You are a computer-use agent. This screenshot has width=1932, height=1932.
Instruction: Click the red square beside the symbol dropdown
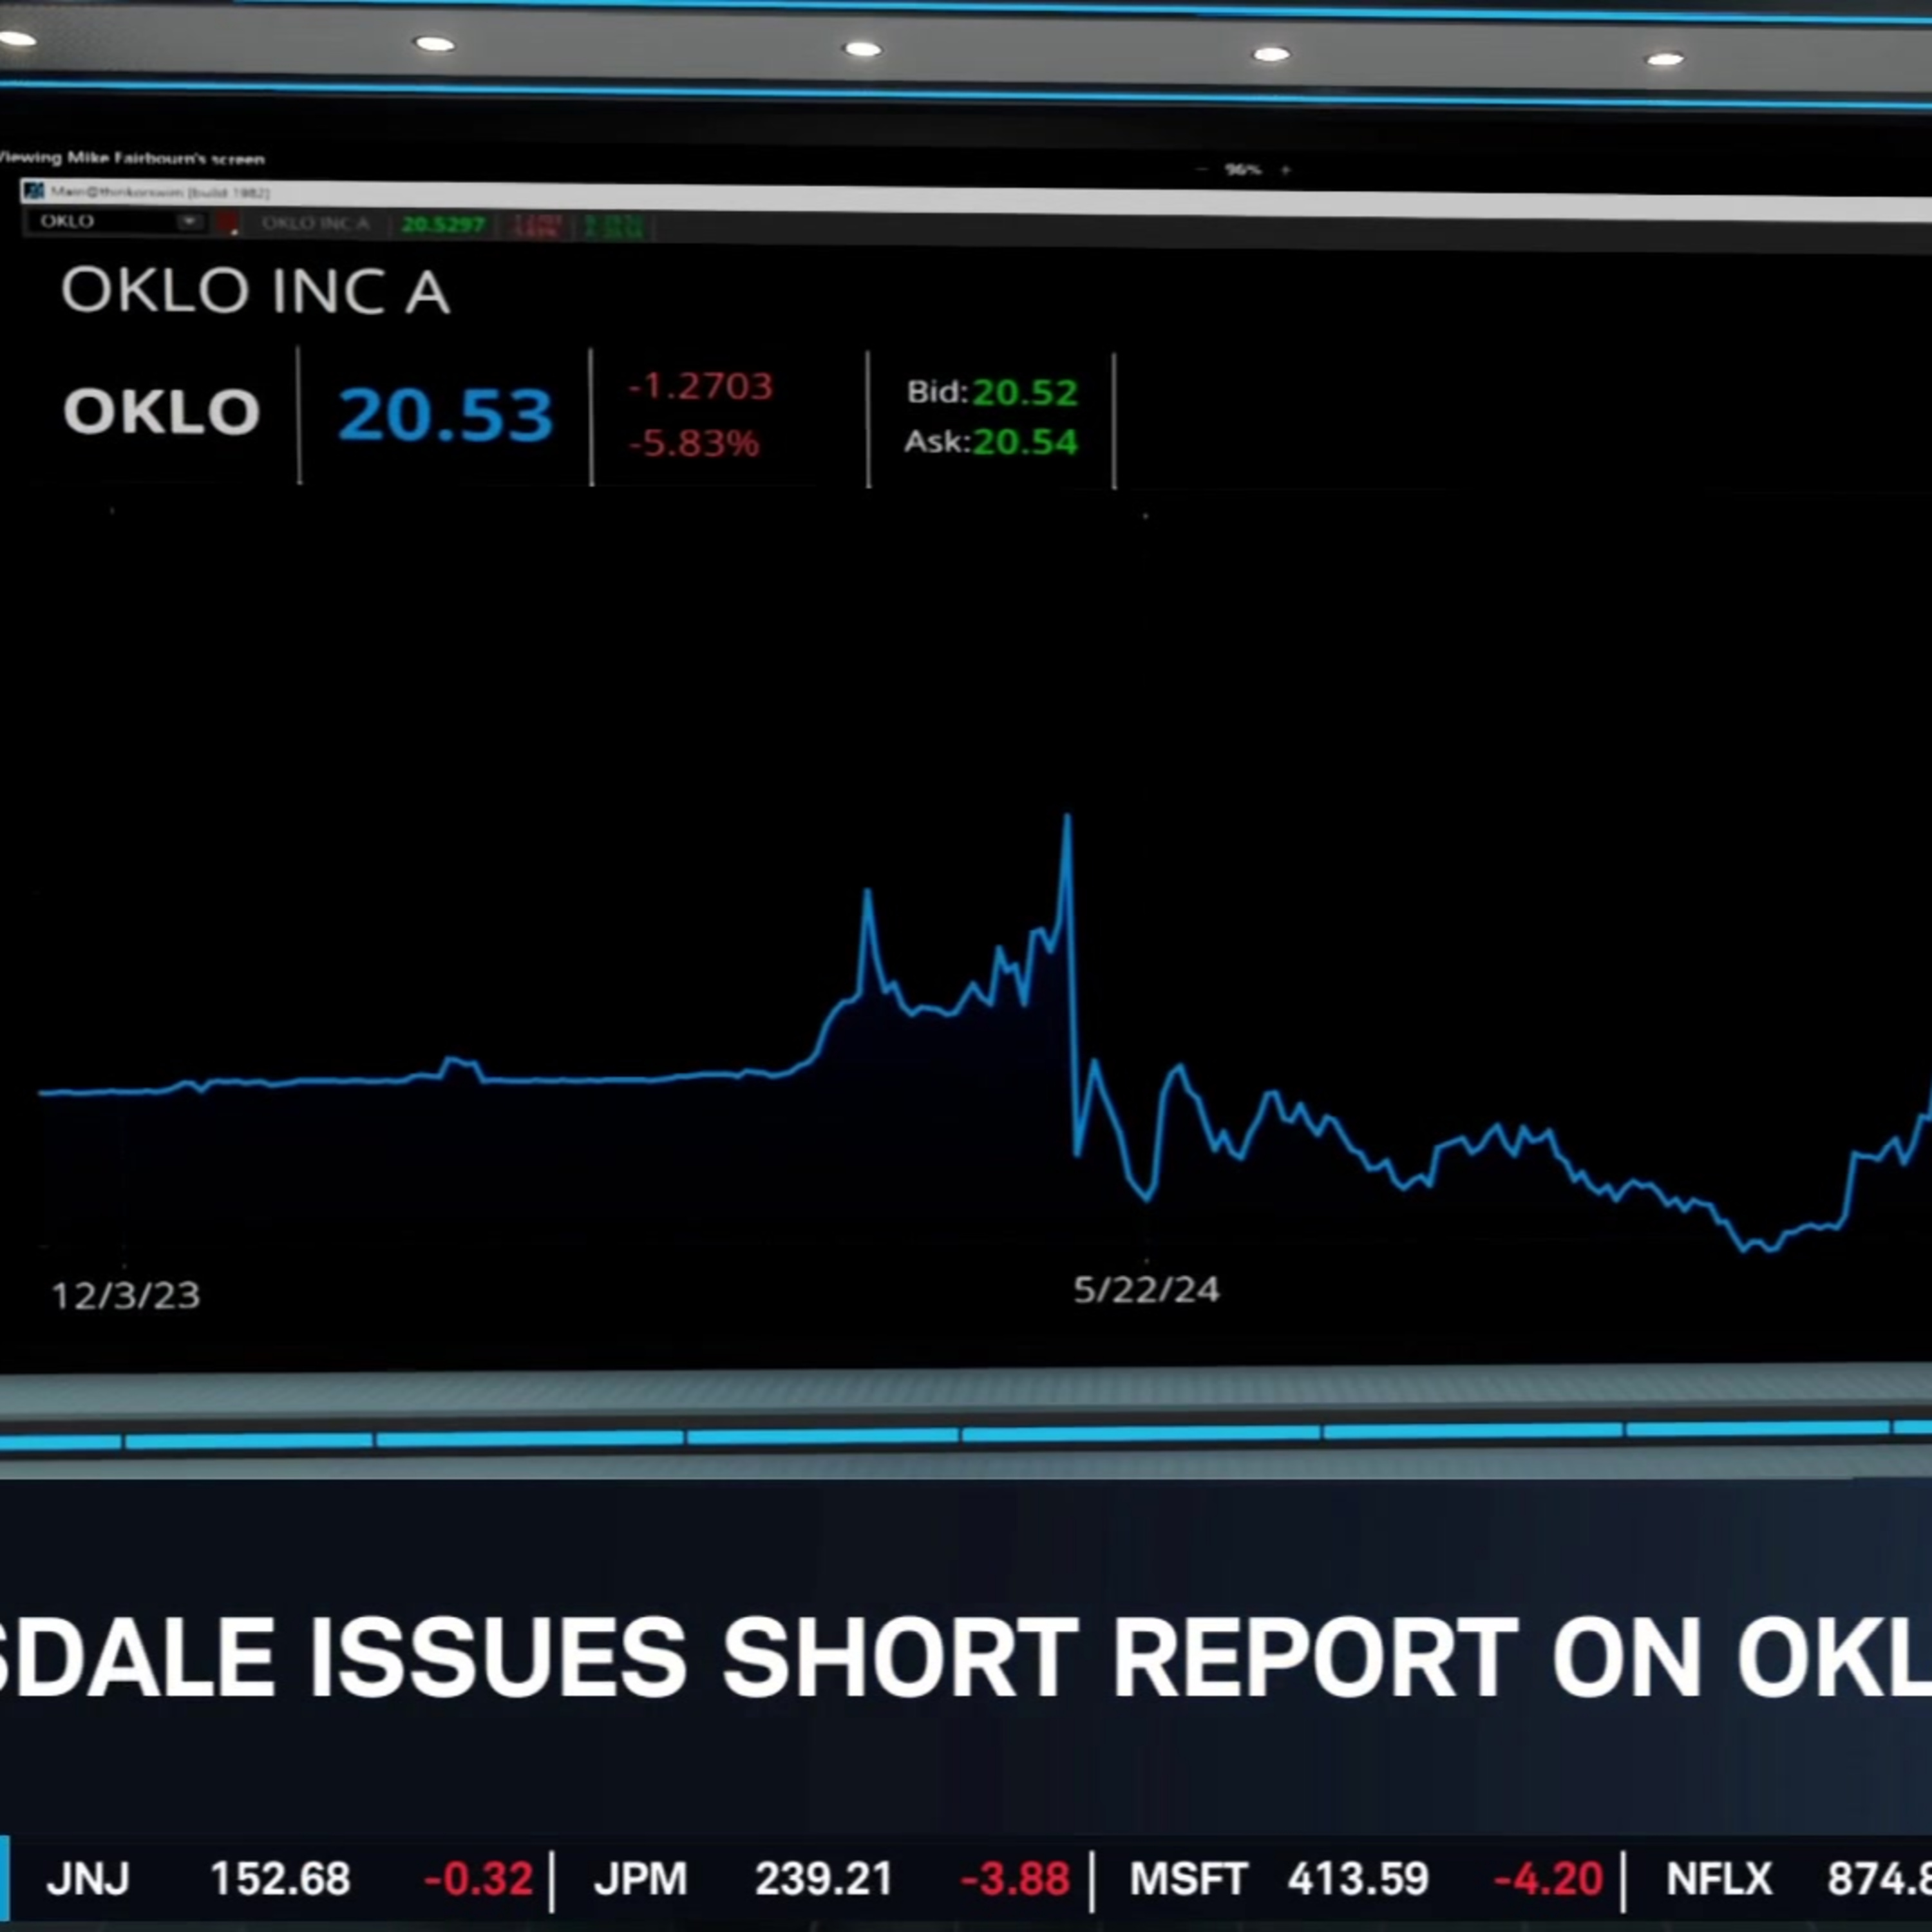228,222
